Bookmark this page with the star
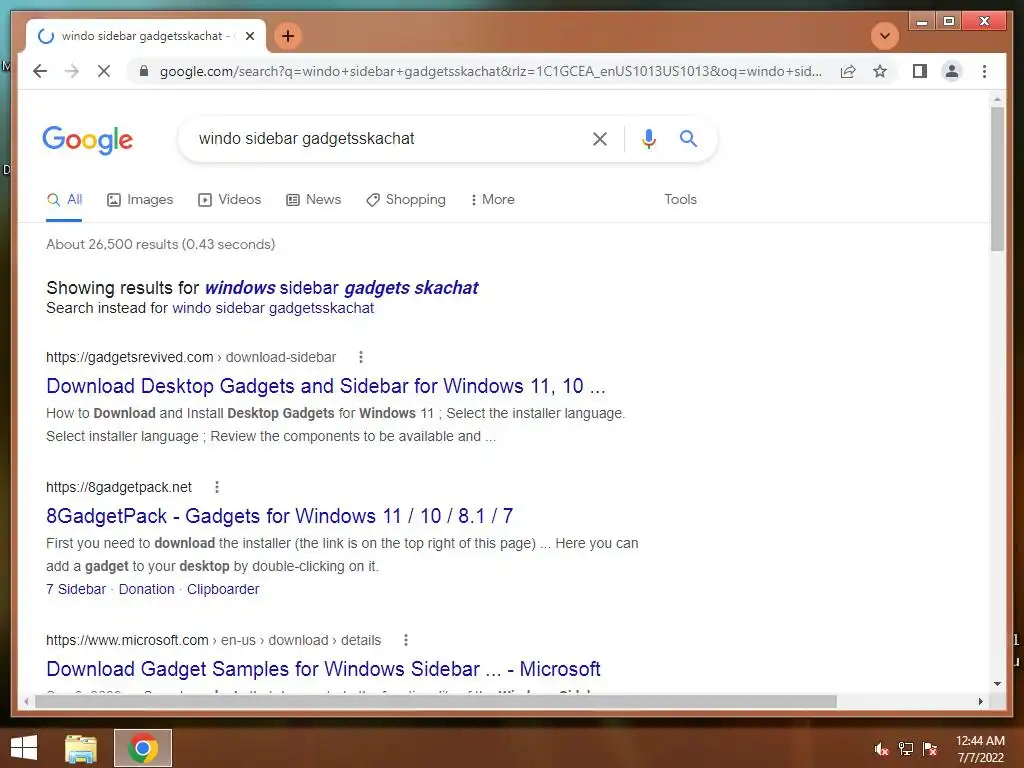The image size is (1024, 768). point(880,71)
